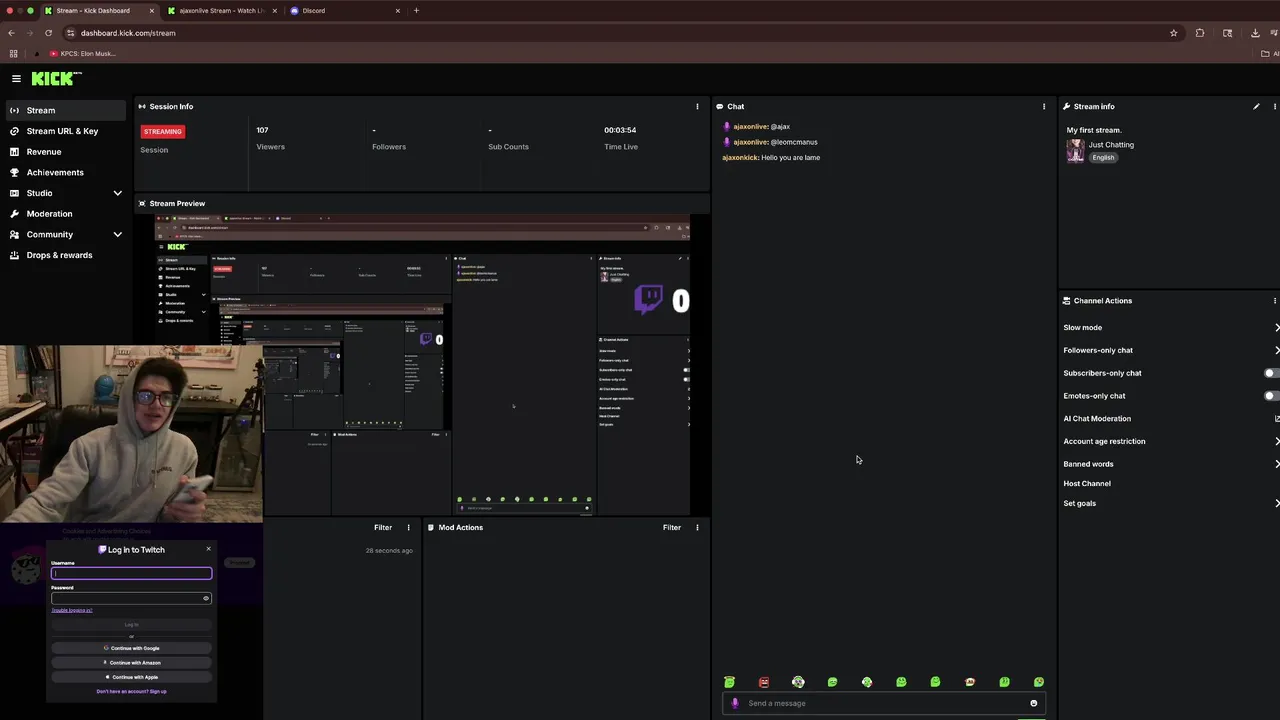This screenshot has height=720, width=1280.
Task: Open Set goals settings
Action: pos(1170,503)
